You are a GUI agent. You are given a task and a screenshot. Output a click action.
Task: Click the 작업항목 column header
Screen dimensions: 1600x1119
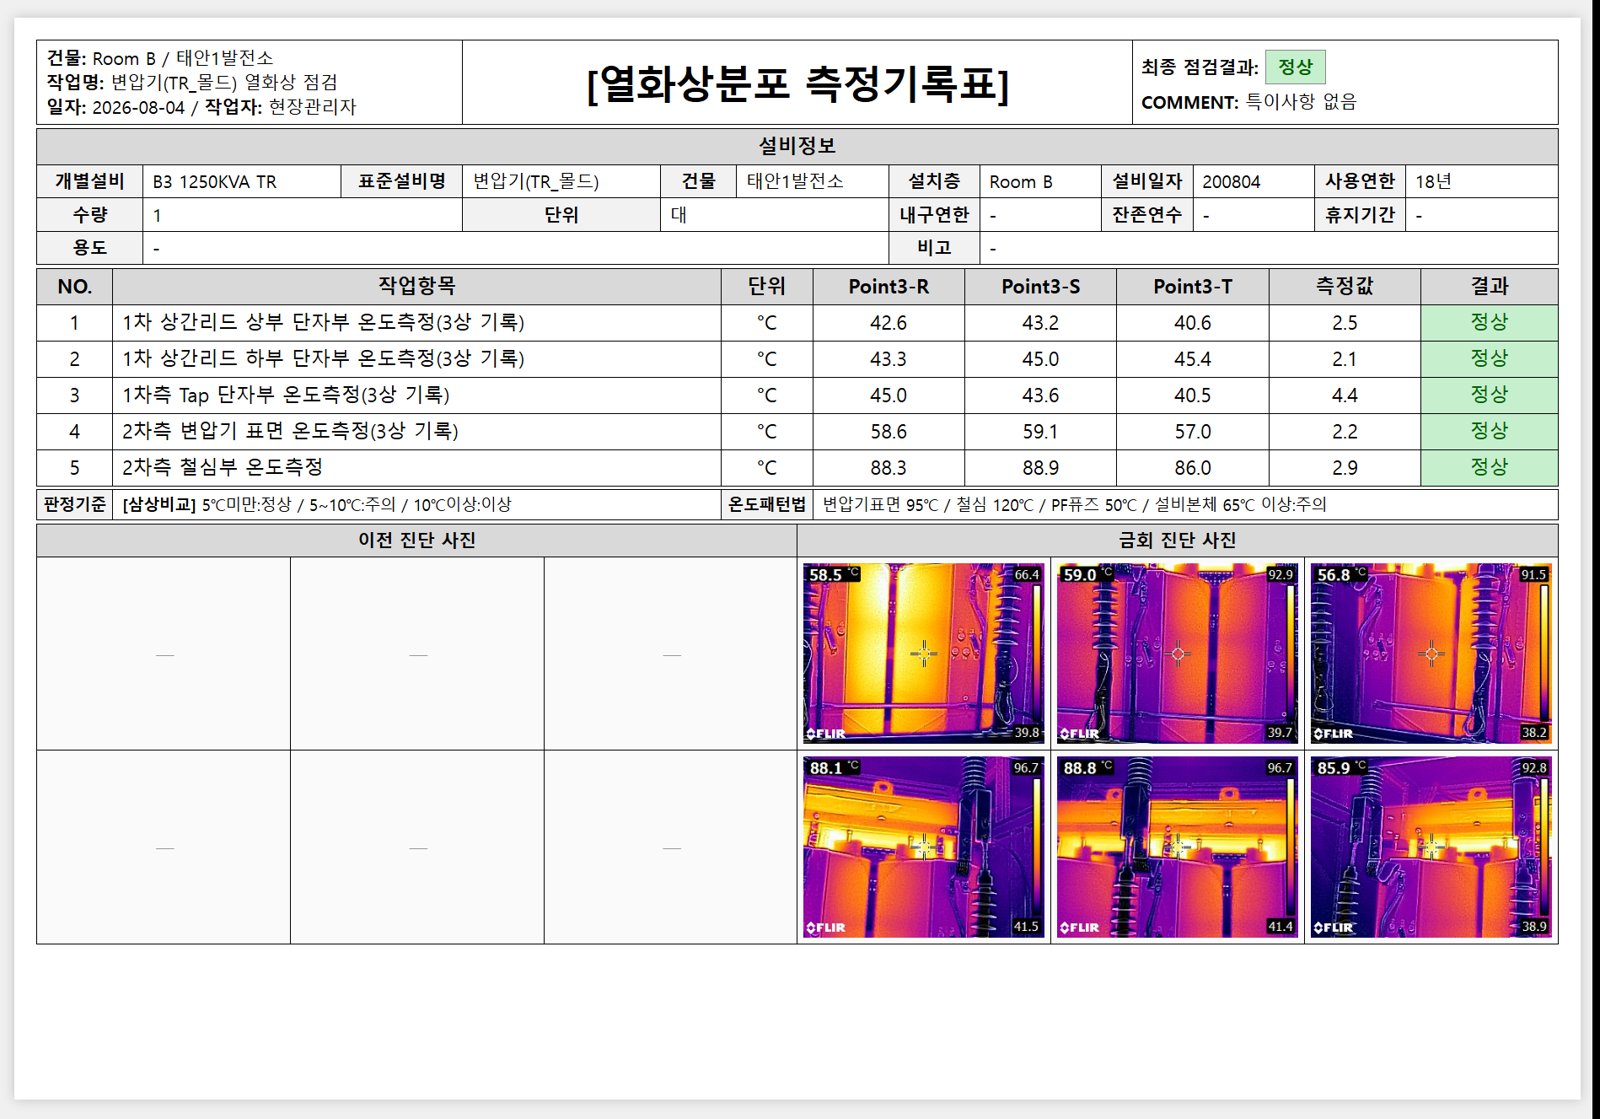(416, 286)
